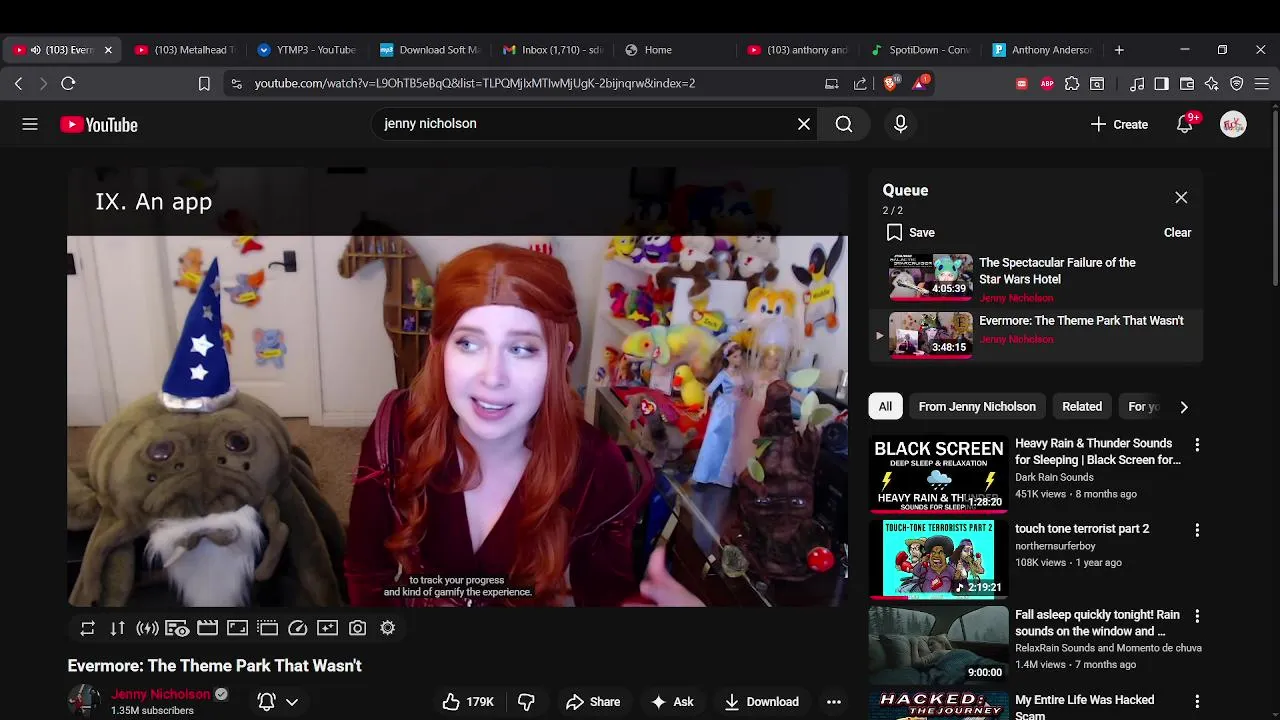Screen dimensions: 1280x720
Task: Open the Jenny Nicholson channel avatar
Action: pyautogui.click(x=84, y=701)
